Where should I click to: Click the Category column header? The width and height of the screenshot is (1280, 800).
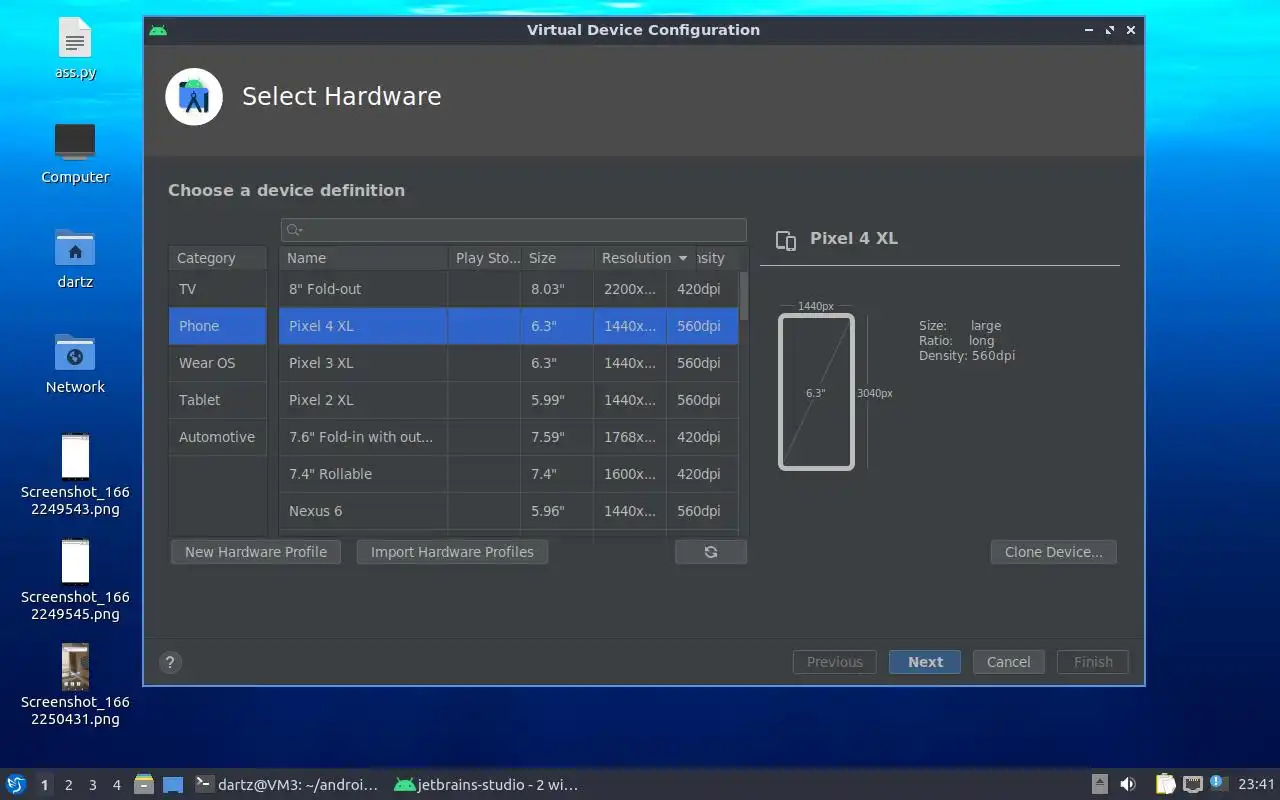point(218,258)
